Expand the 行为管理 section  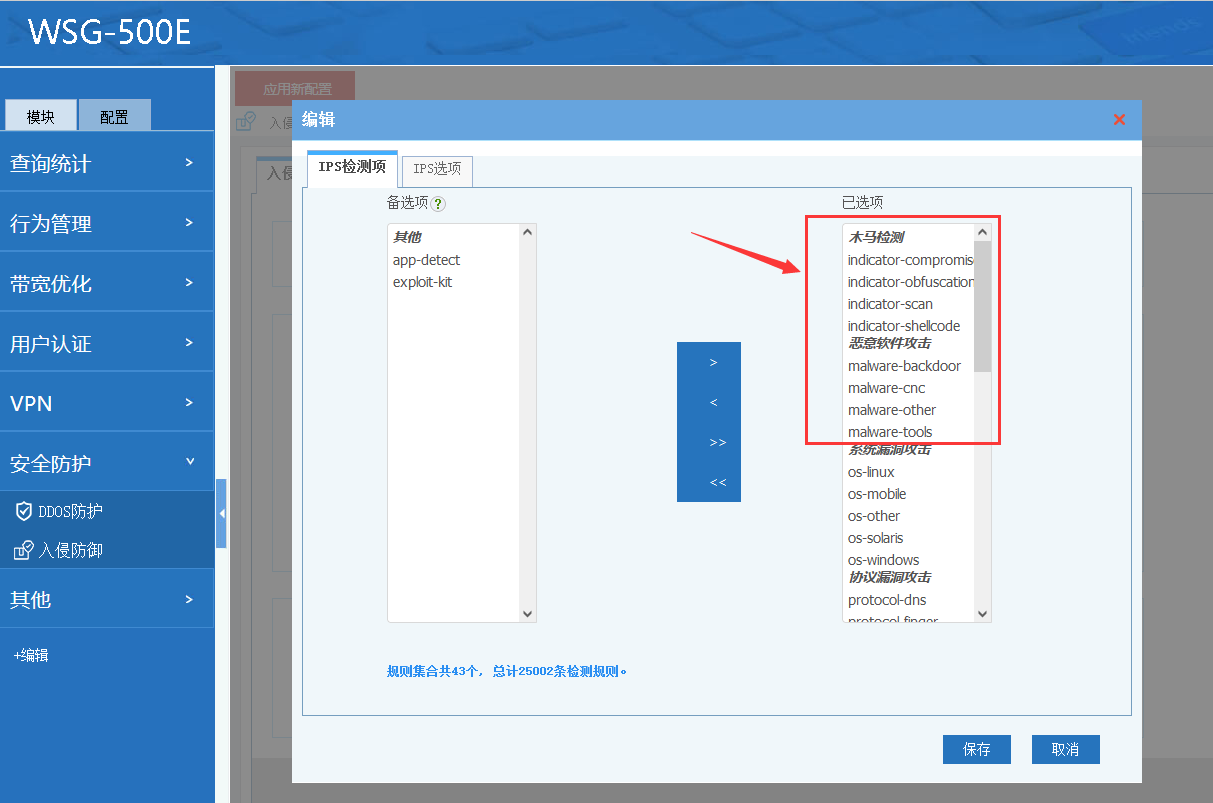pyautogui.click(x=106, y=223)
